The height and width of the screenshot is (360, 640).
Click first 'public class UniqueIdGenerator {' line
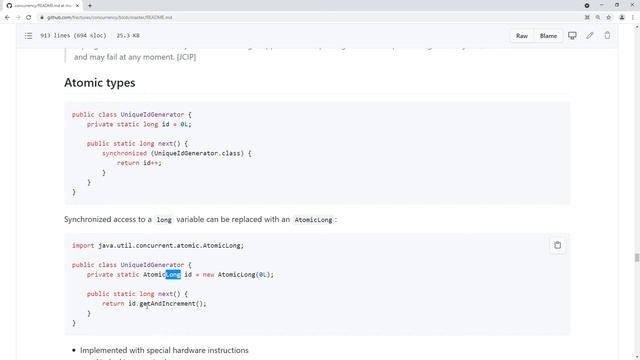pos(131,115)
